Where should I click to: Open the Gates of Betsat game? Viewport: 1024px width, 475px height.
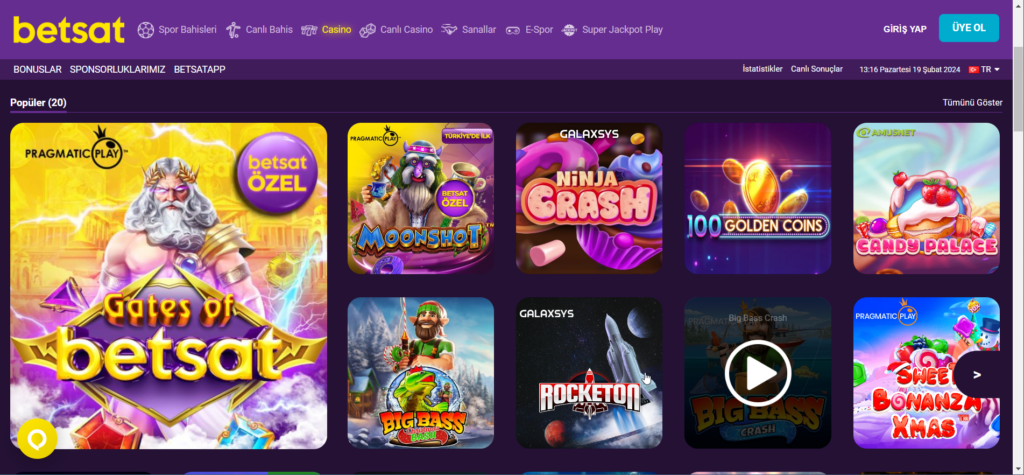pos(168,286)
